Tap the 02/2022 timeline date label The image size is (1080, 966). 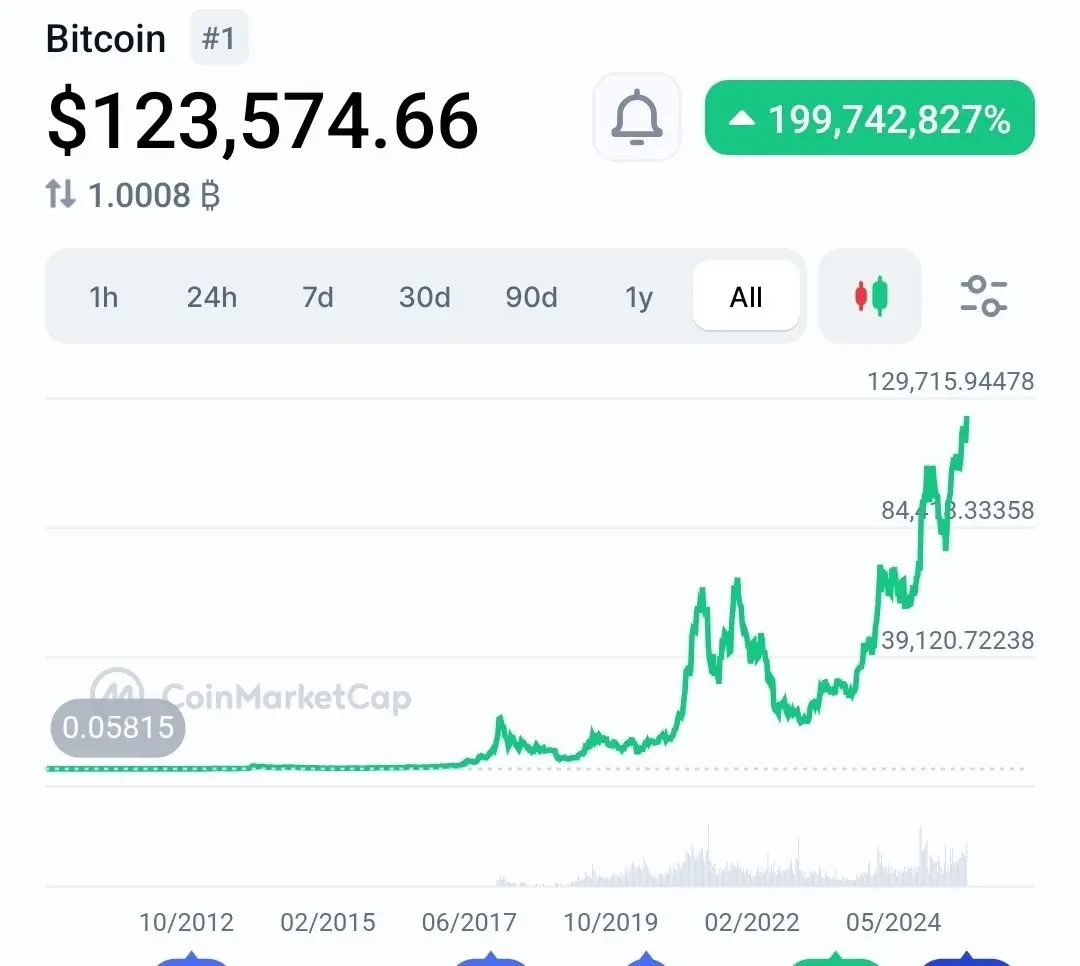tap(751, 922)
